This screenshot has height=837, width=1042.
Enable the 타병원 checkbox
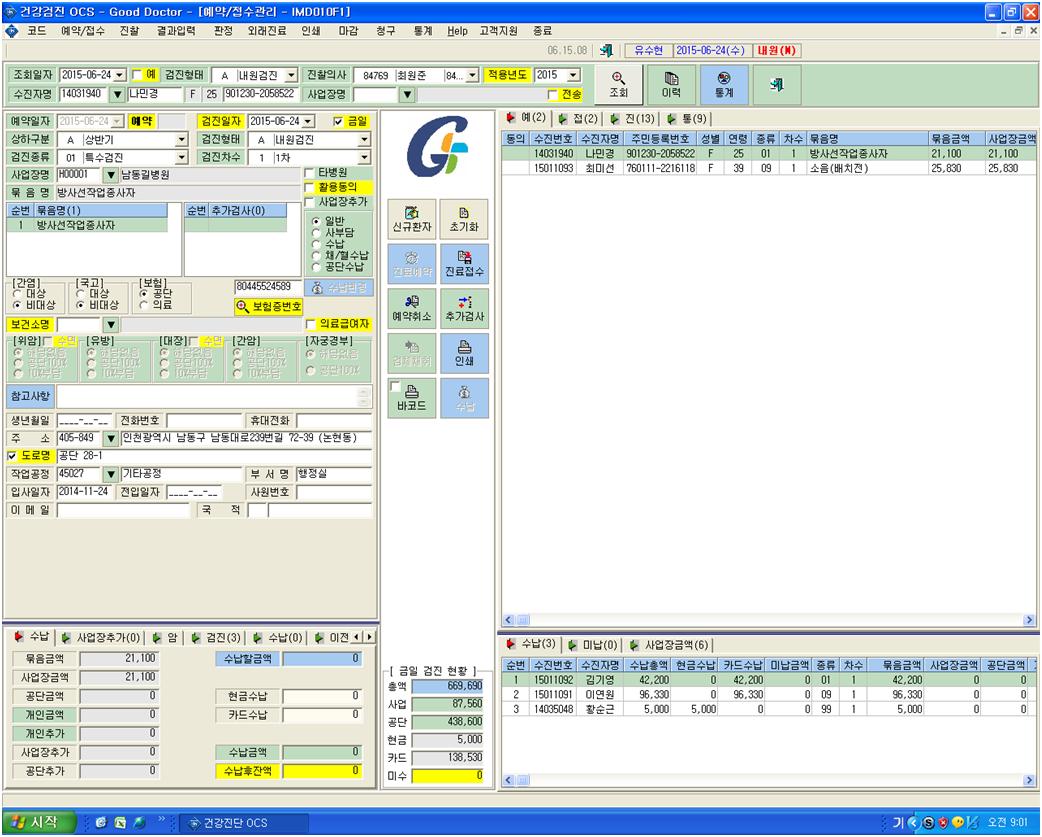(309, 173)
